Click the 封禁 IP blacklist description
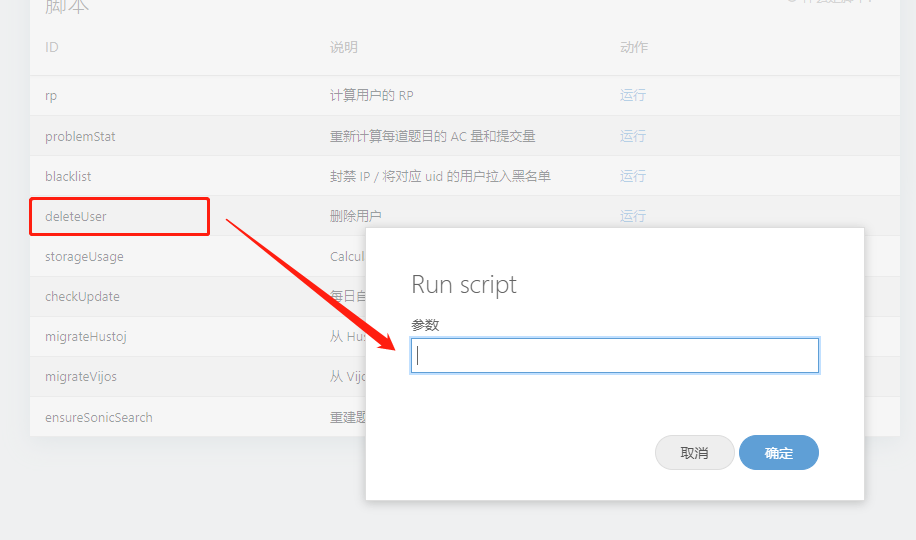Viewport: 916px width, 540px height. (440, 176)
